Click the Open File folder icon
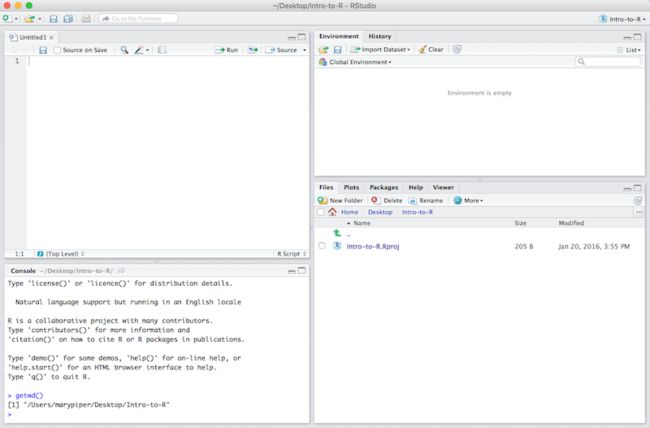650x428 pixels. point(29,19)
